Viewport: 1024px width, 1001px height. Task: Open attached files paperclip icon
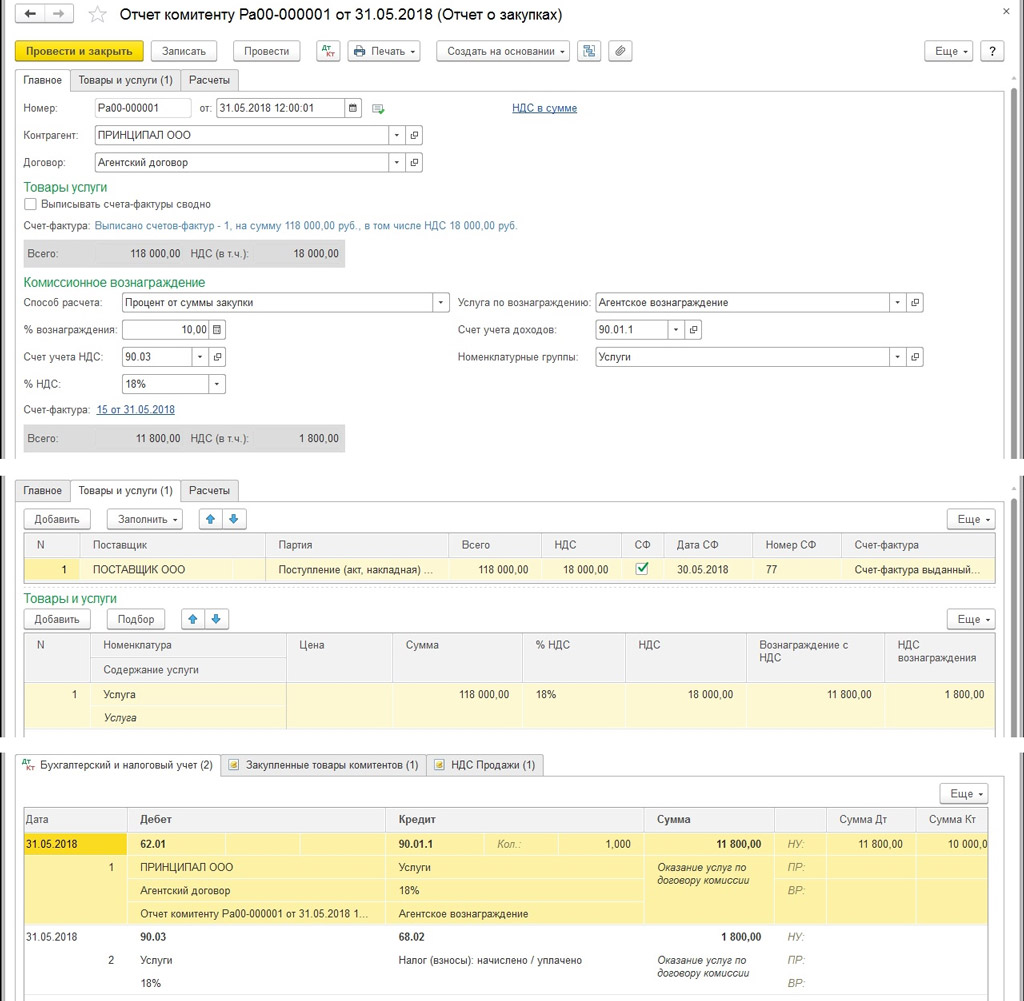point(620,51)
